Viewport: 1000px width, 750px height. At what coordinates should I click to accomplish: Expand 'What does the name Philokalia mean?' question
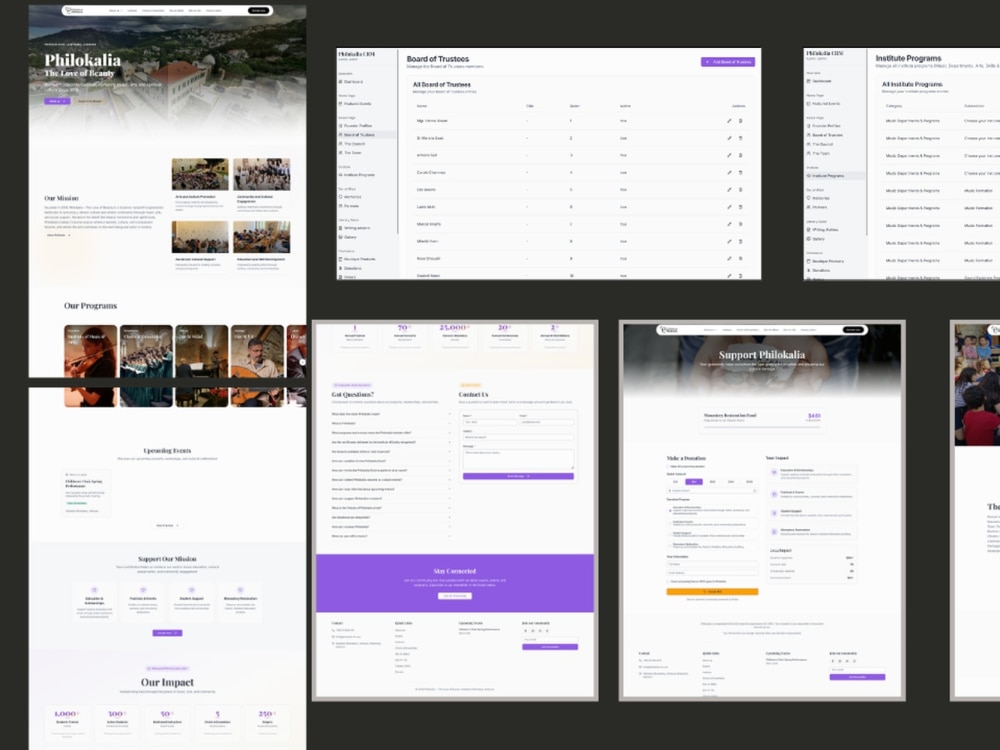click(x=390, y=414)
